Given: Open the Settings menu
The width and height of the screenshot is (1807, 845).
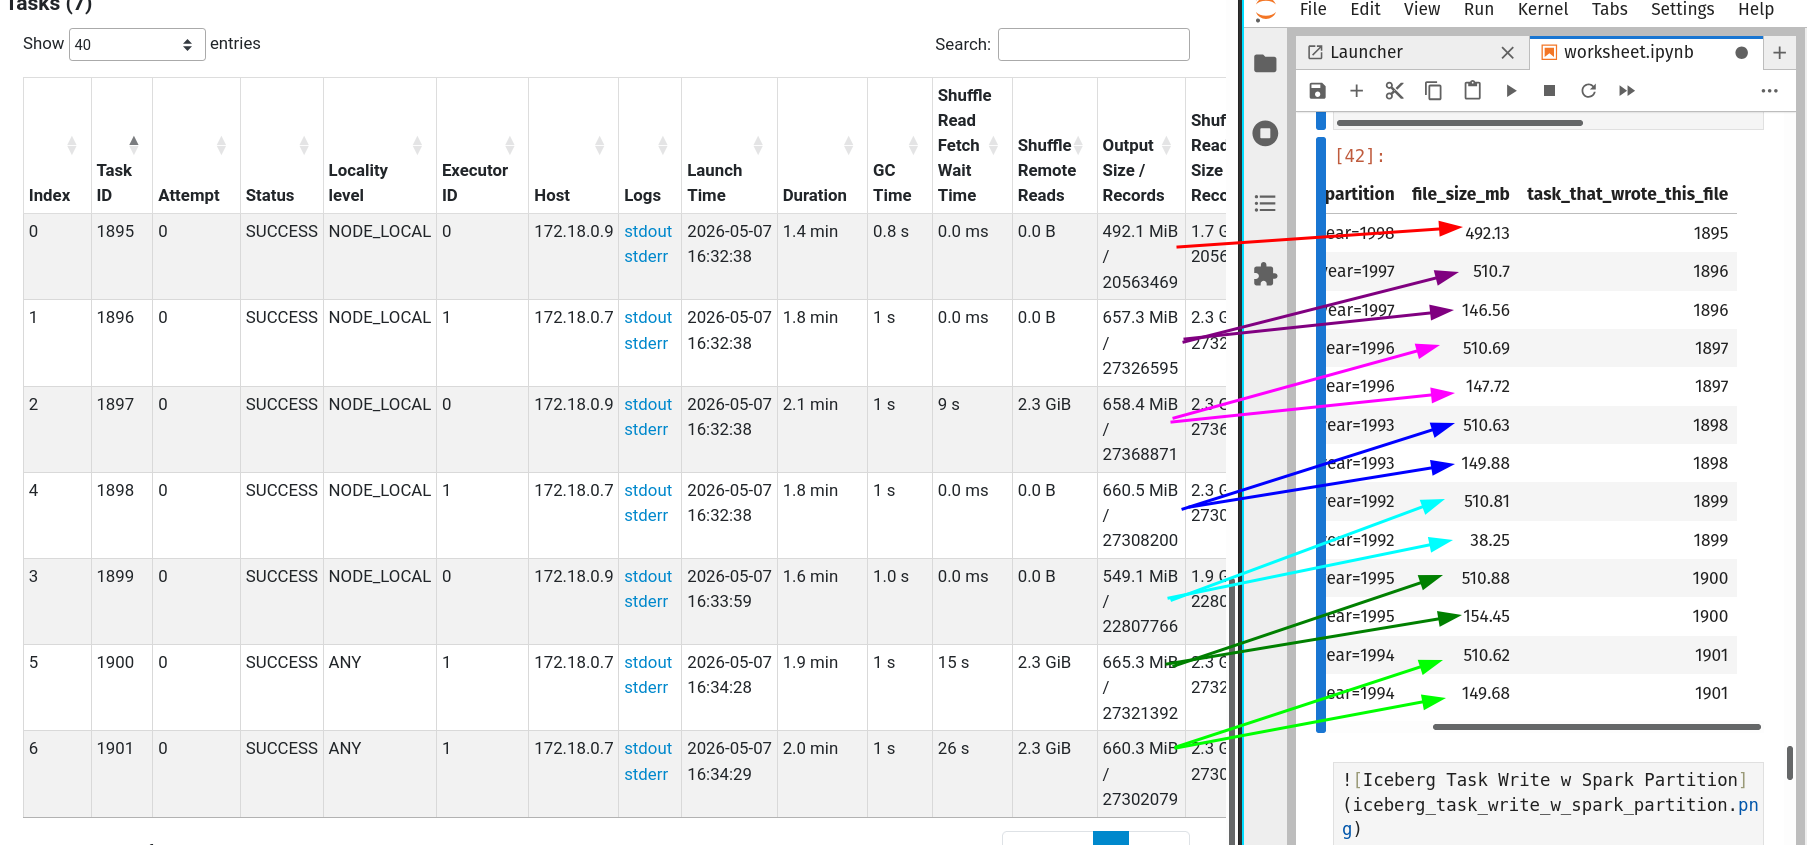Looking at the screenshot, I should coord(1682,9).
